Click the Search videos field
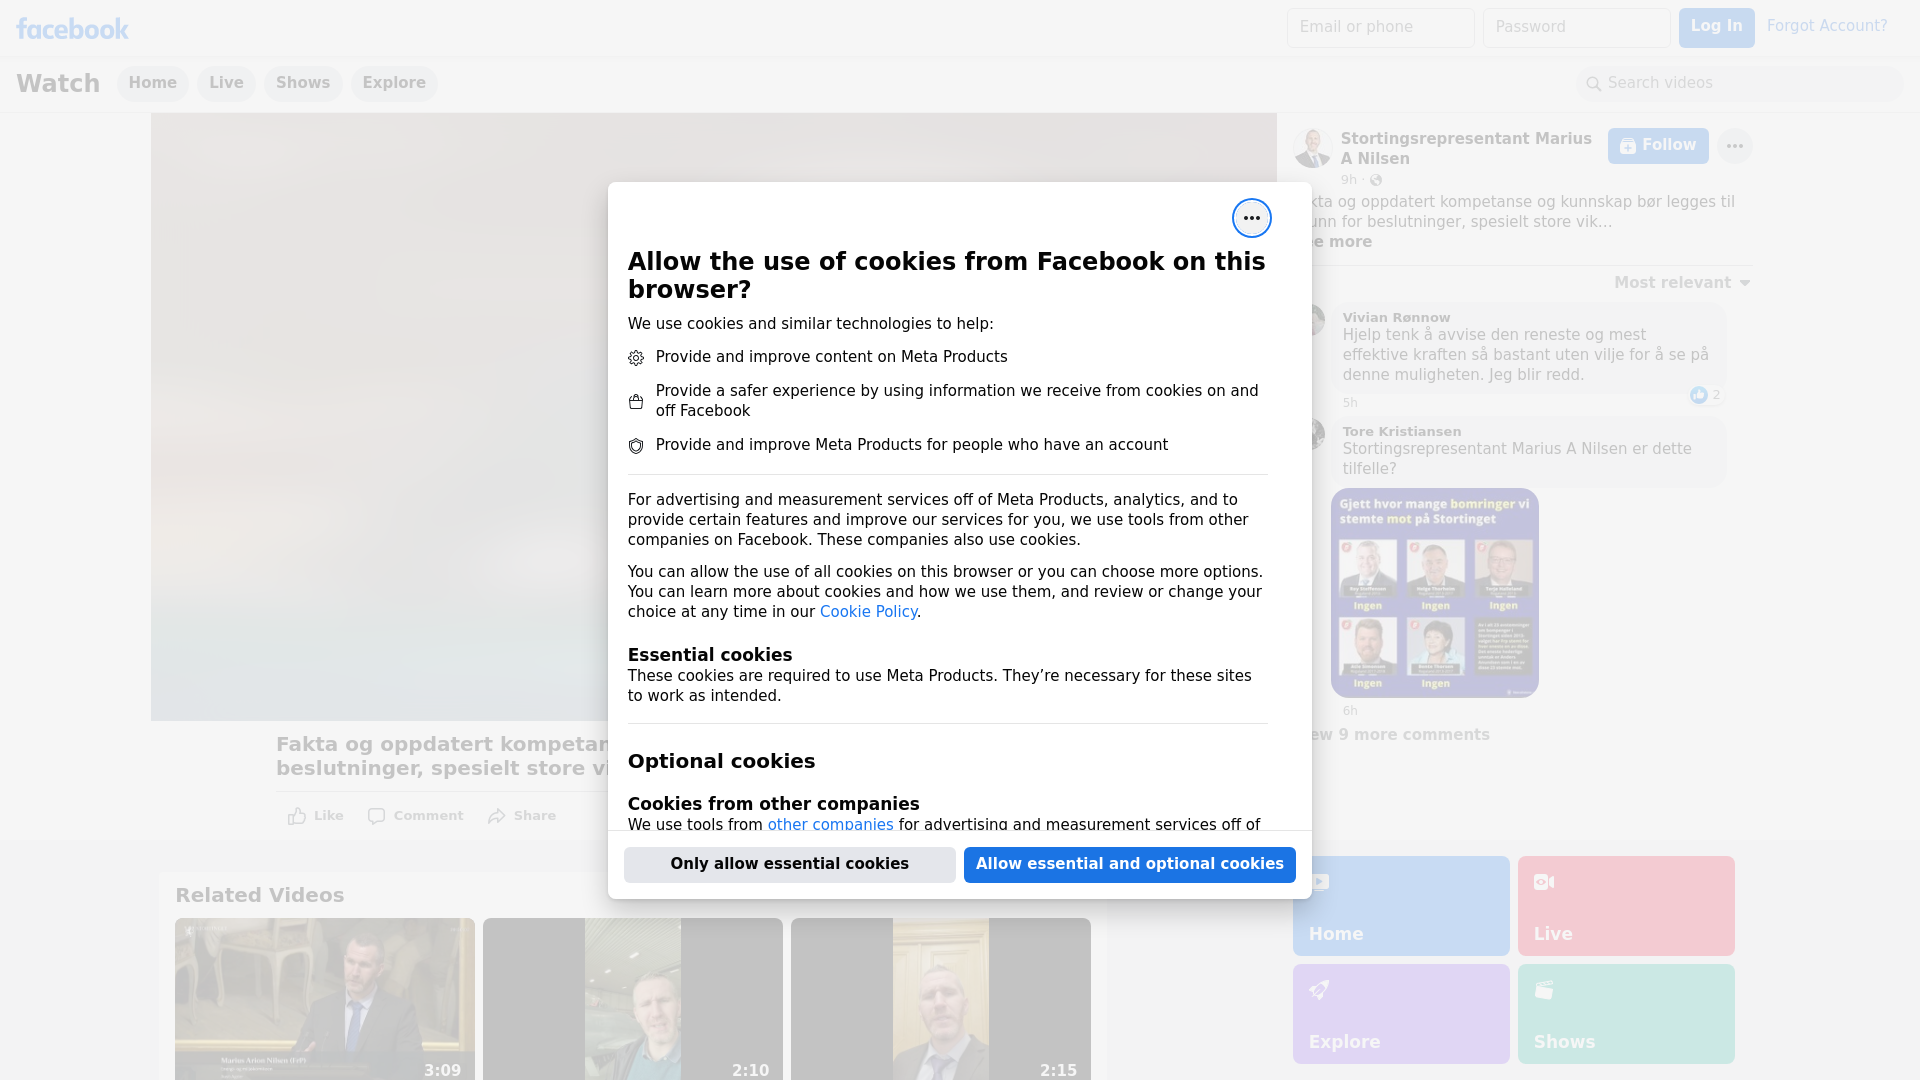 (x=1740, y=84)
